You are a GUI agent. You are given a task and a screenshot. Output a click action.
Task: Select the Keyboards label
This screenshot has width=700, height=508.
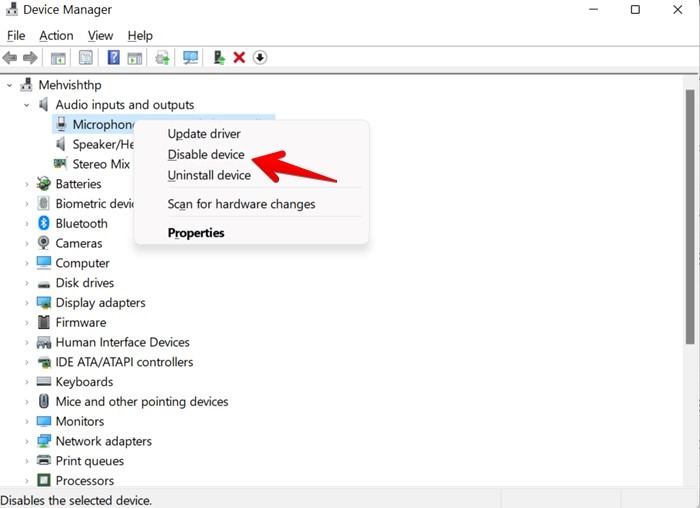84,382
